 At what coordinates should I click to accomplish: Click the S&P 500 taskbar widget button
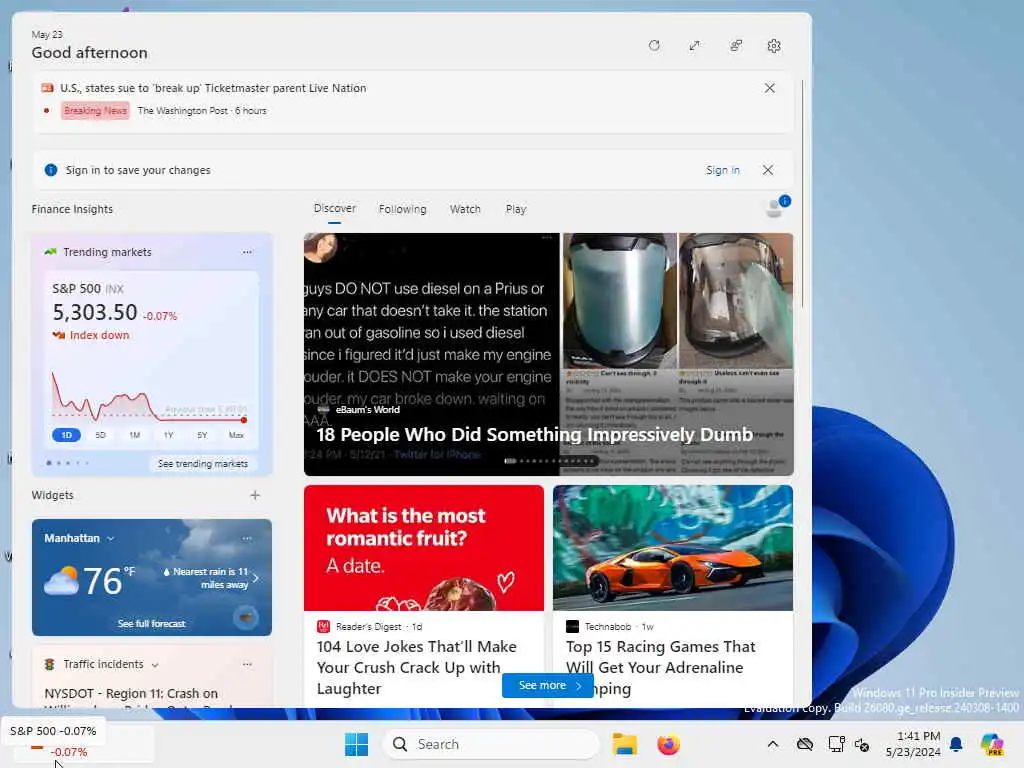pos(83,744)
